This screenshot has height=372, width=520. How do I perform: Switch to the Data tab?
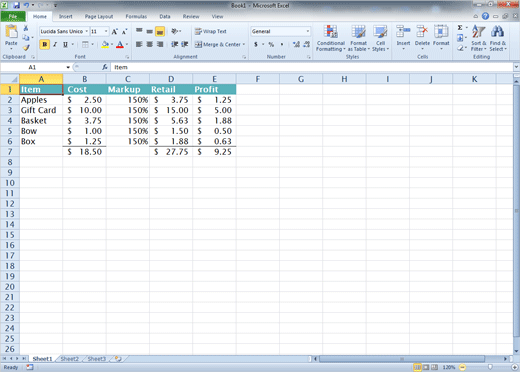click(x=165, y=16)
